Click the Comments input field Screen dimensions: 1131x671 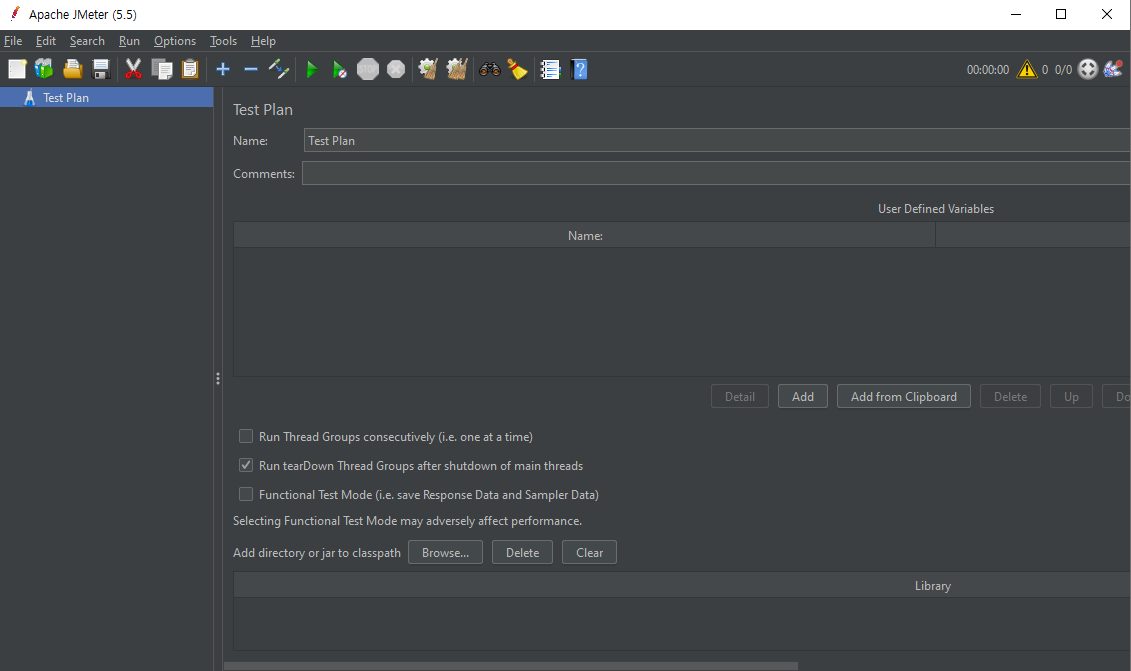tap(716, 173)
